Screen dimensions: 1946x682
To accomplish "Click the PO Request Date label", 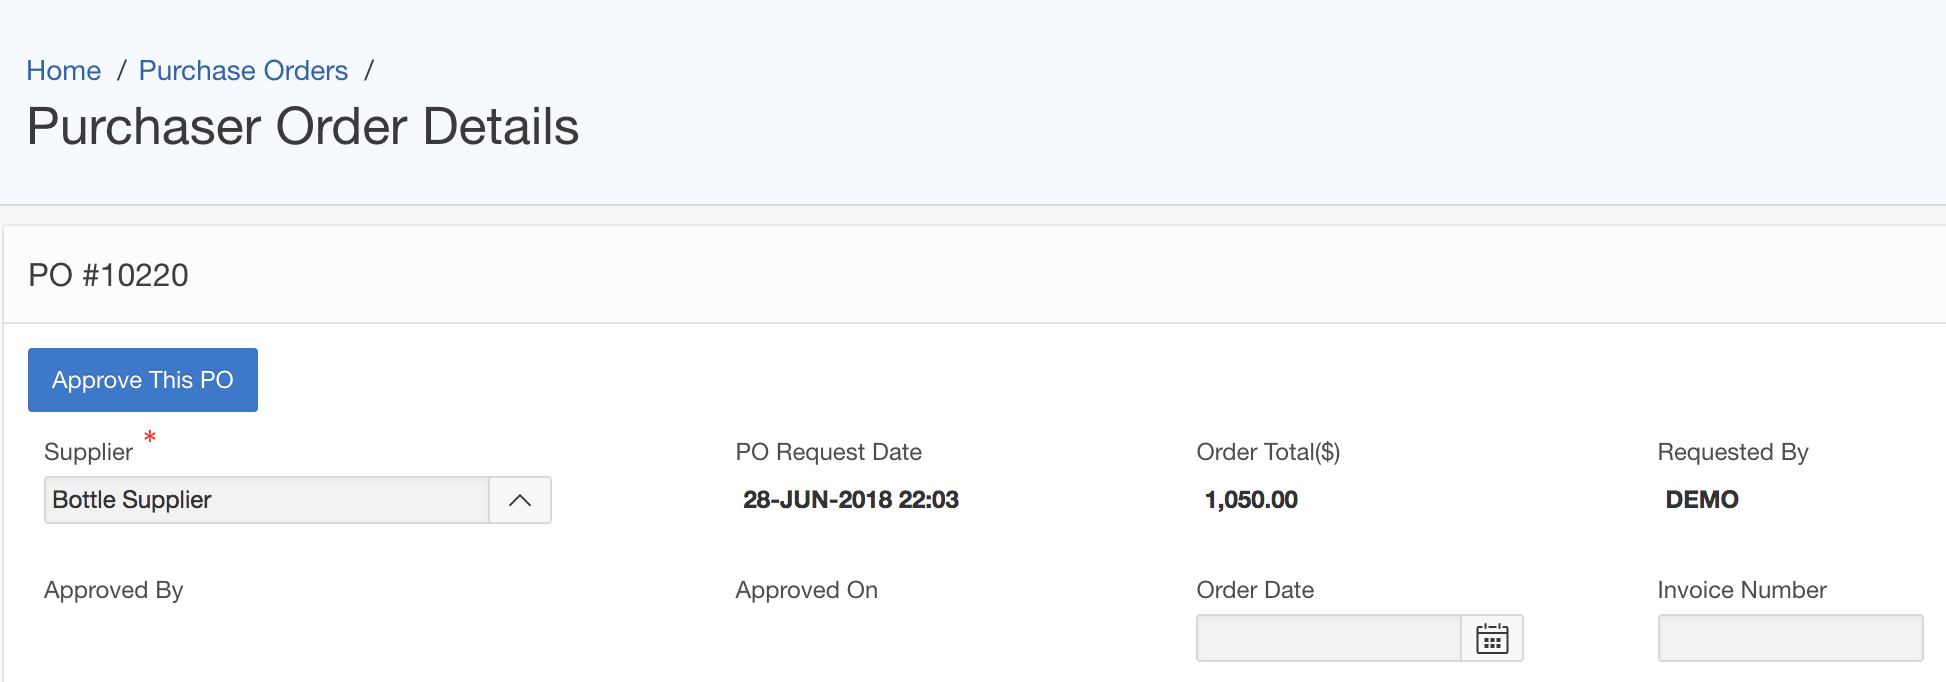I will [x=828, y=452].
